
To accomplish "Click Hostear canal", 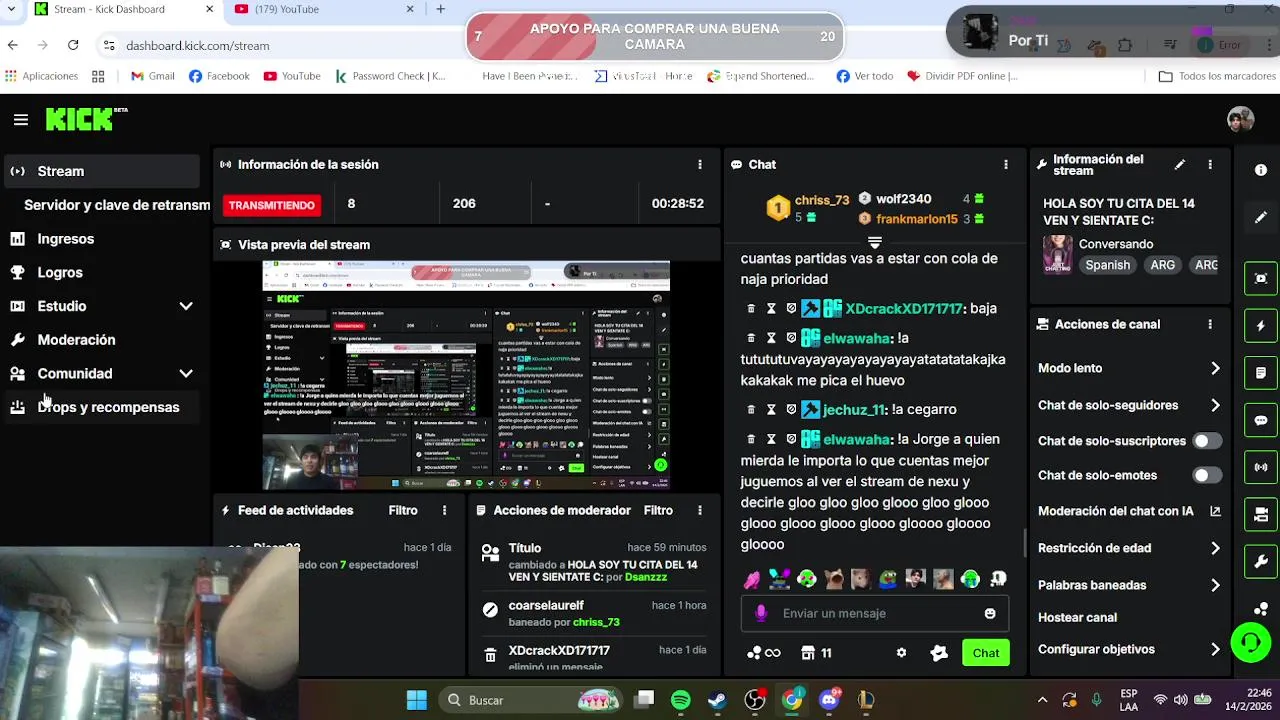I will click(x=1077, y=618).
